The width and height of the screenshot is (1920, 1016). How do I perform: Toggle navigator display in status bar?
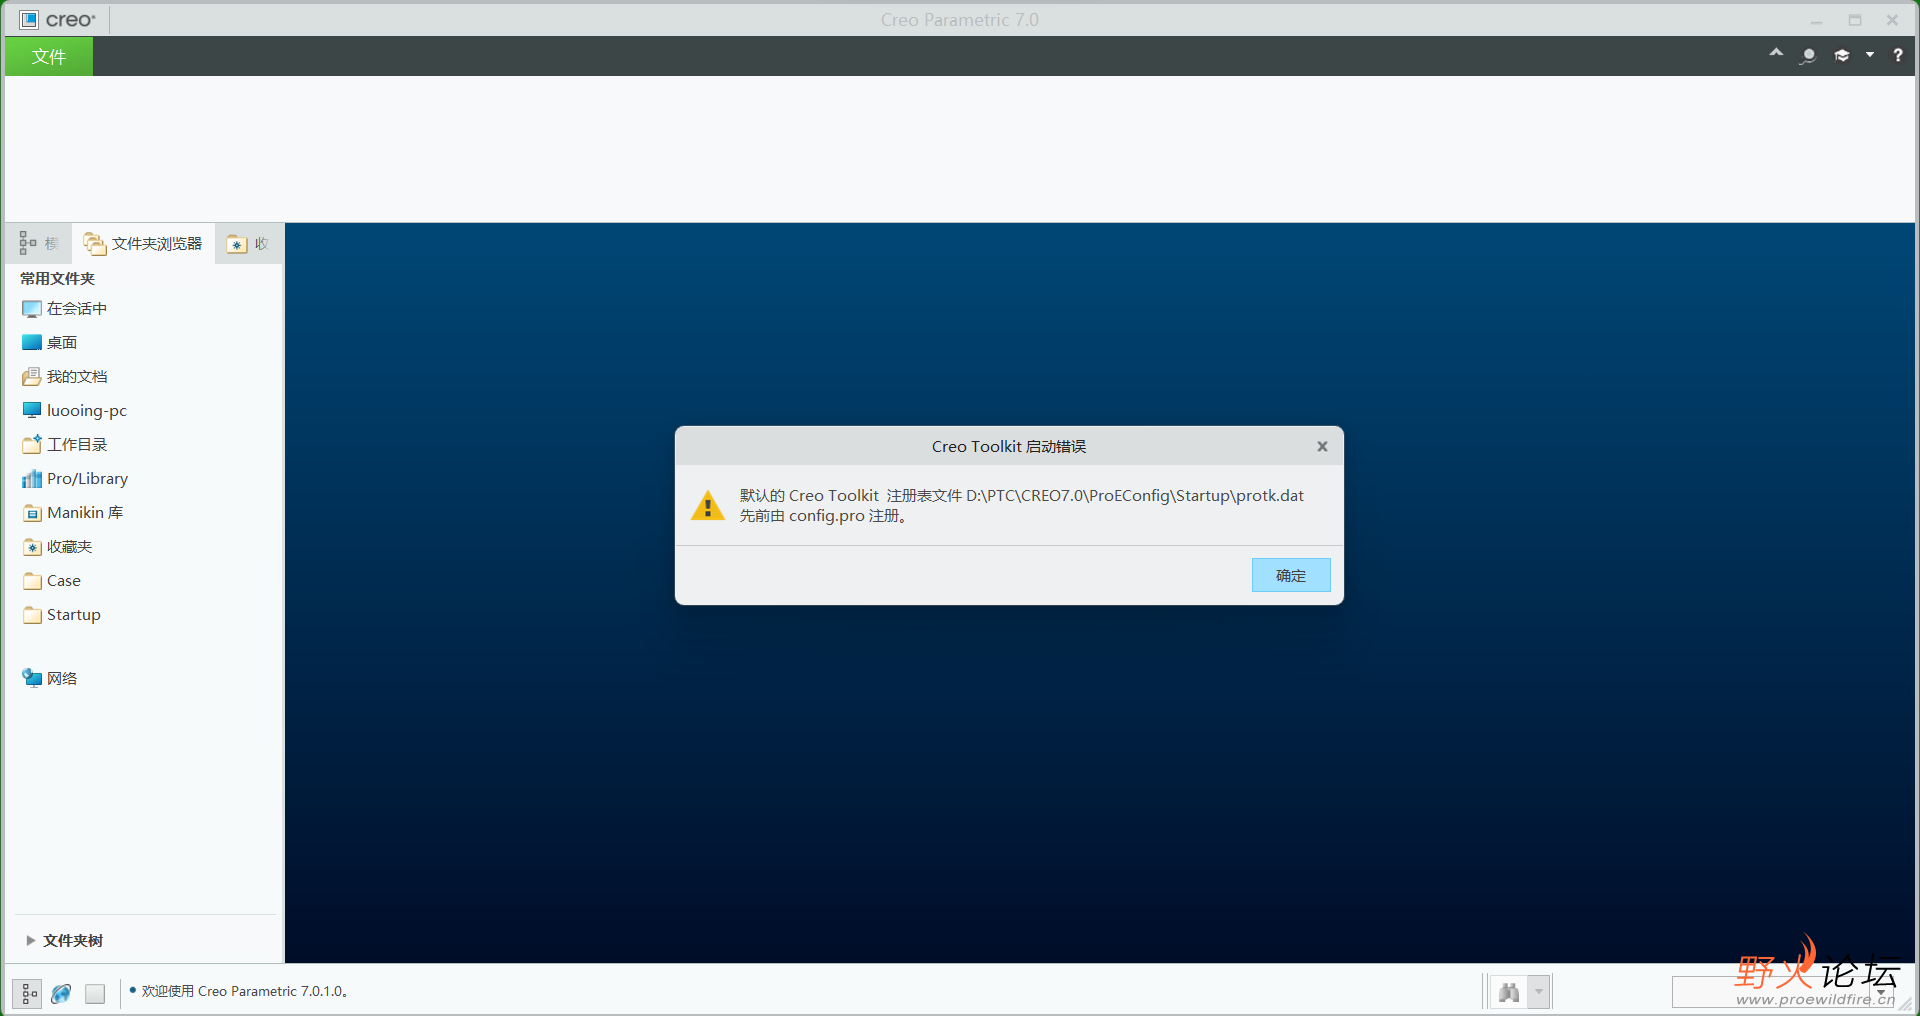pyautogui.click(x=28, y=993)
